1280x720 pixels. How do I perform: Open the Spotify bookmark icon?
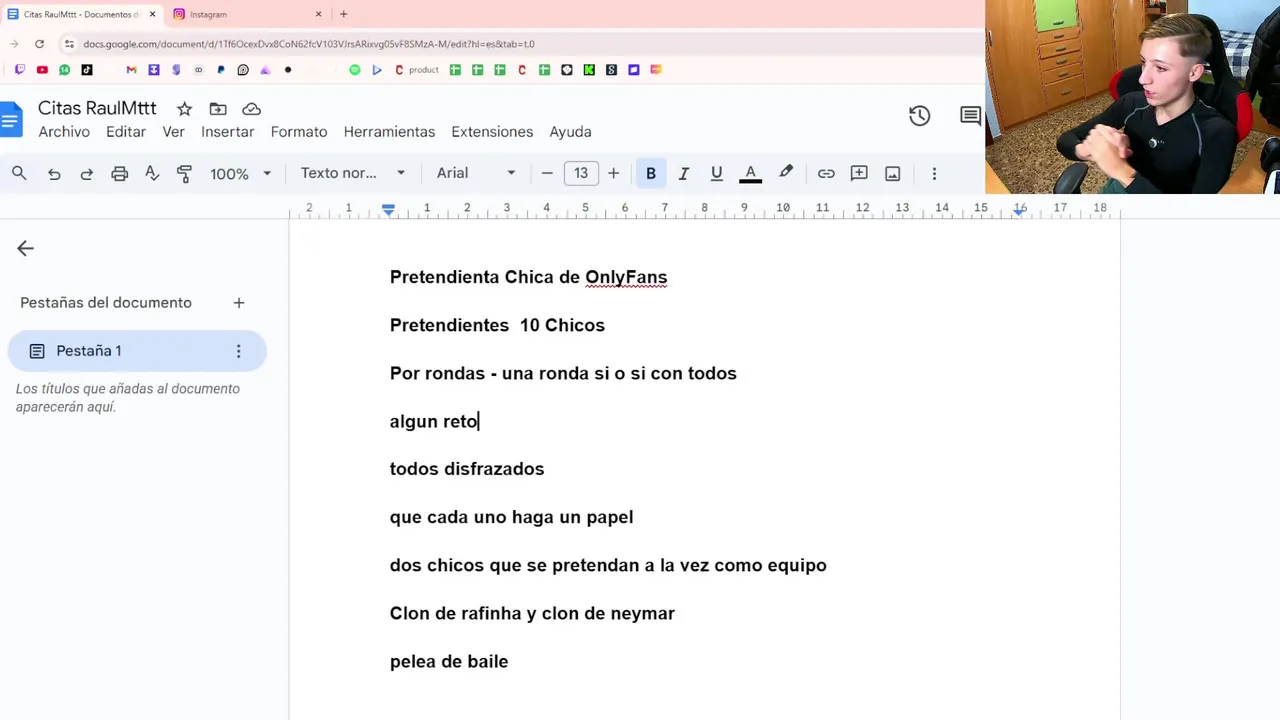[x=355, y=70]
